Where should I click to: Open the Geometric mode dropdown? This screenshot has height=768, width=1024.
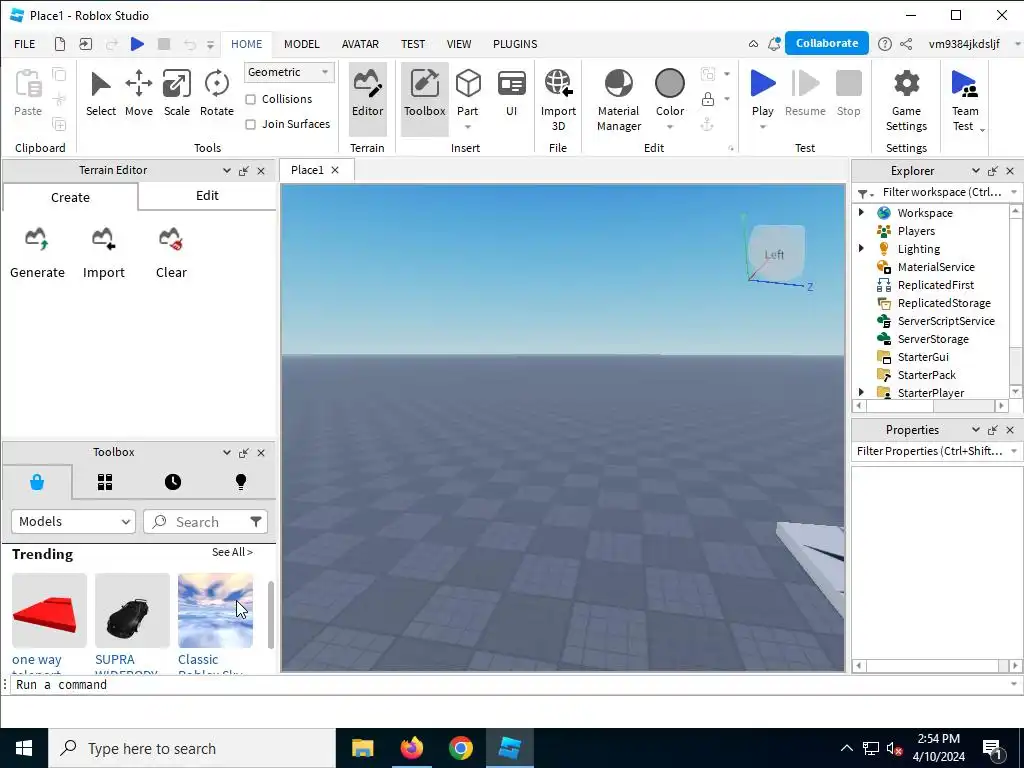click(x=289, y=72)
